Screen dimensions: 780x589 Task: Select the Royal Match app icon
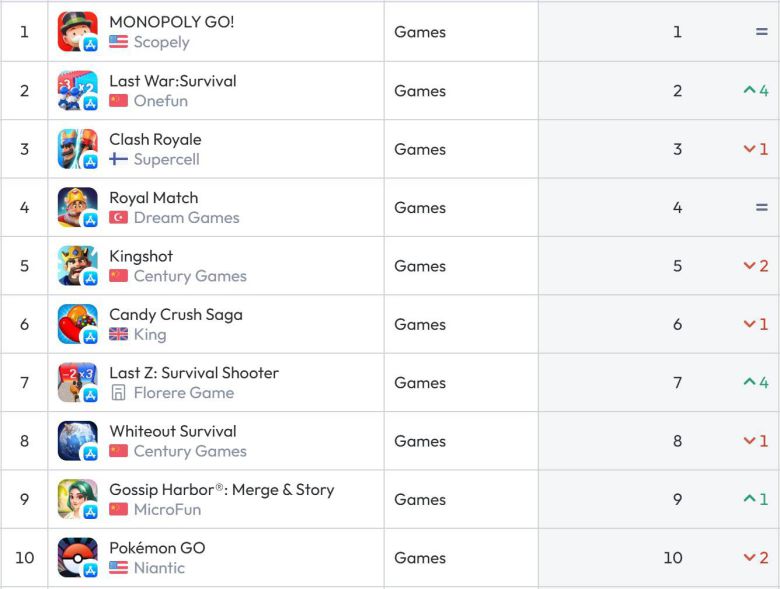click(77, 208)
